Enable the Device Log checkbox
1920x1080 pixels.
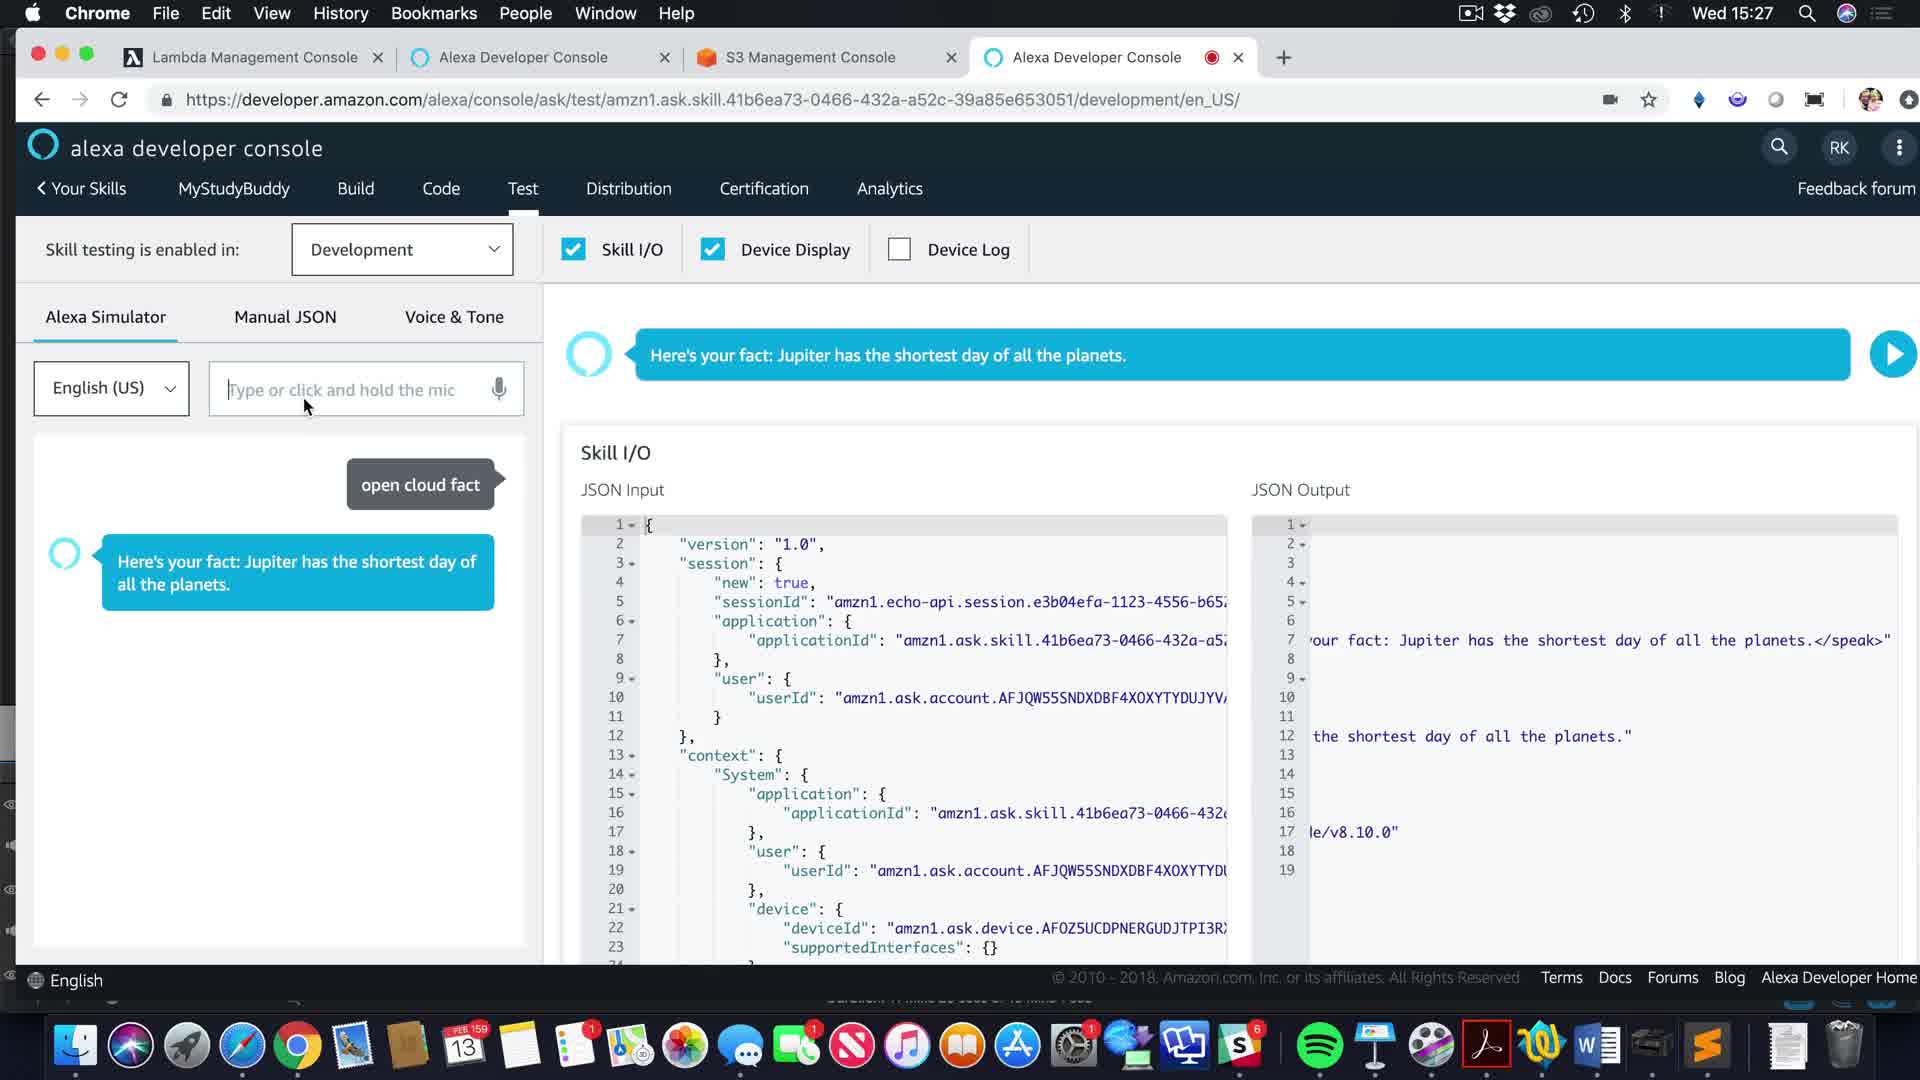899,249
